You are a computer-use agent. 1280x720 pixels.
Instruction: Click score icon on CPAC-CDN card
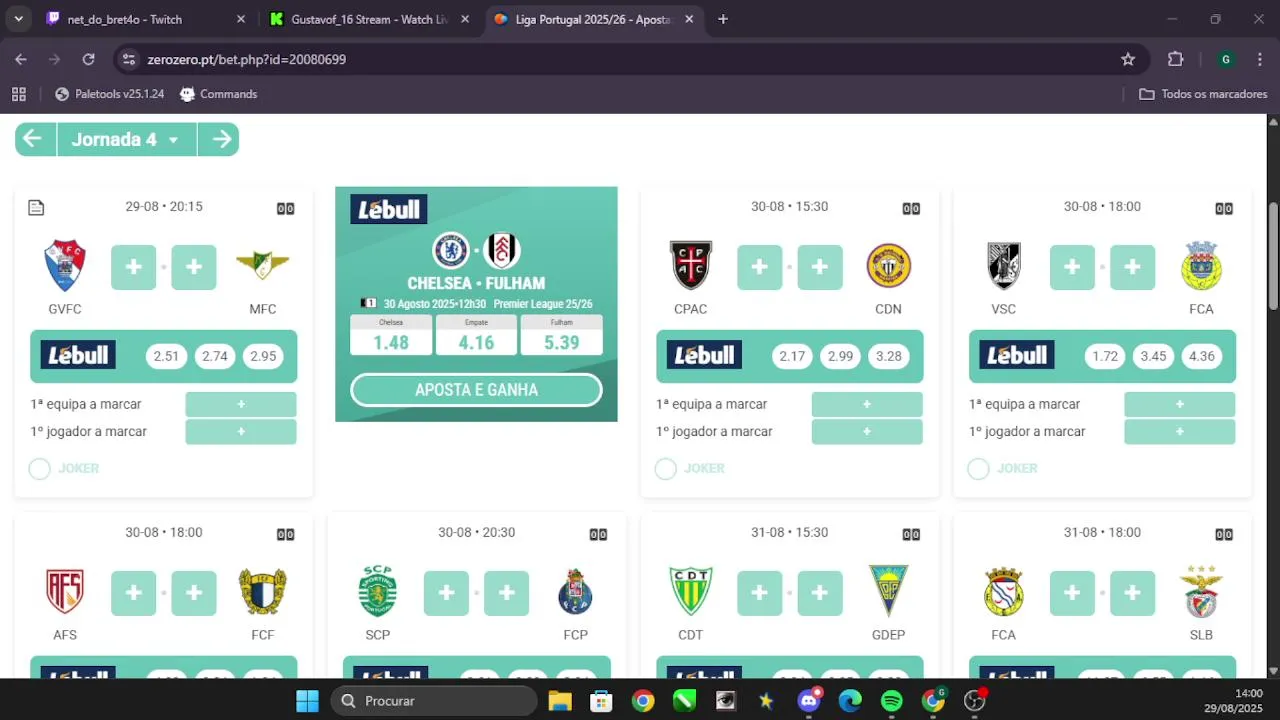click(x=911, y=208)
